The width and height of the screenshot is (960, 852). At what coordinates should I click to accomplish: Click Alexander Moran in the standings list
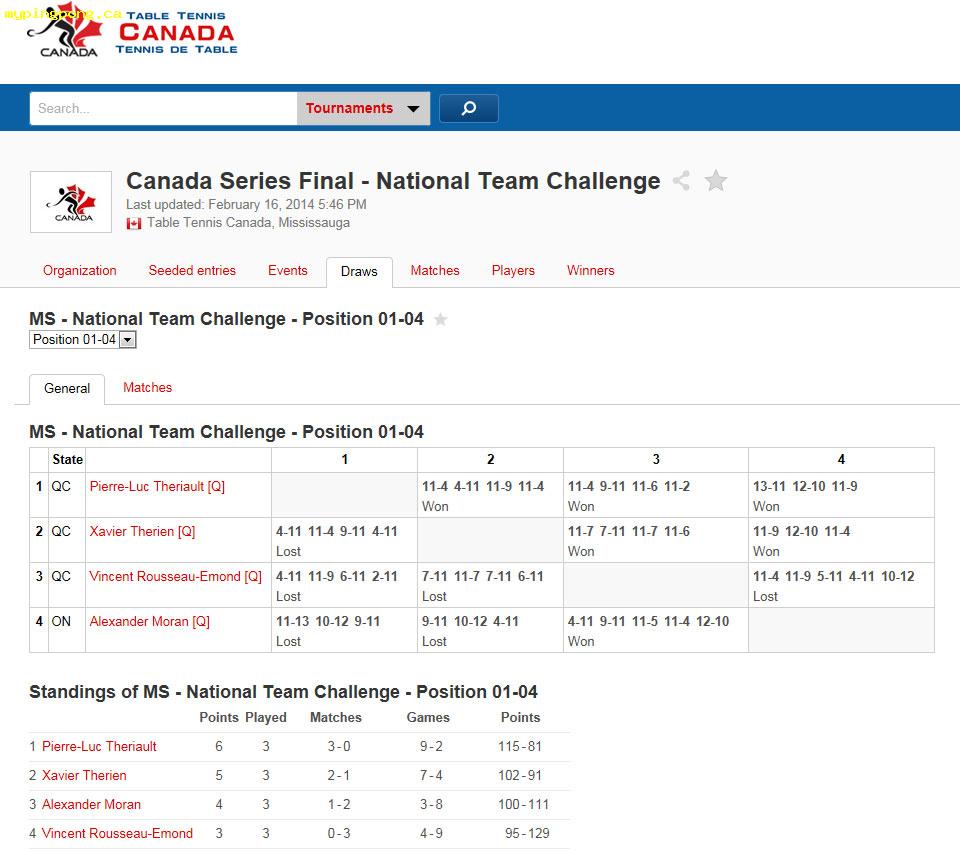(91, 804)
